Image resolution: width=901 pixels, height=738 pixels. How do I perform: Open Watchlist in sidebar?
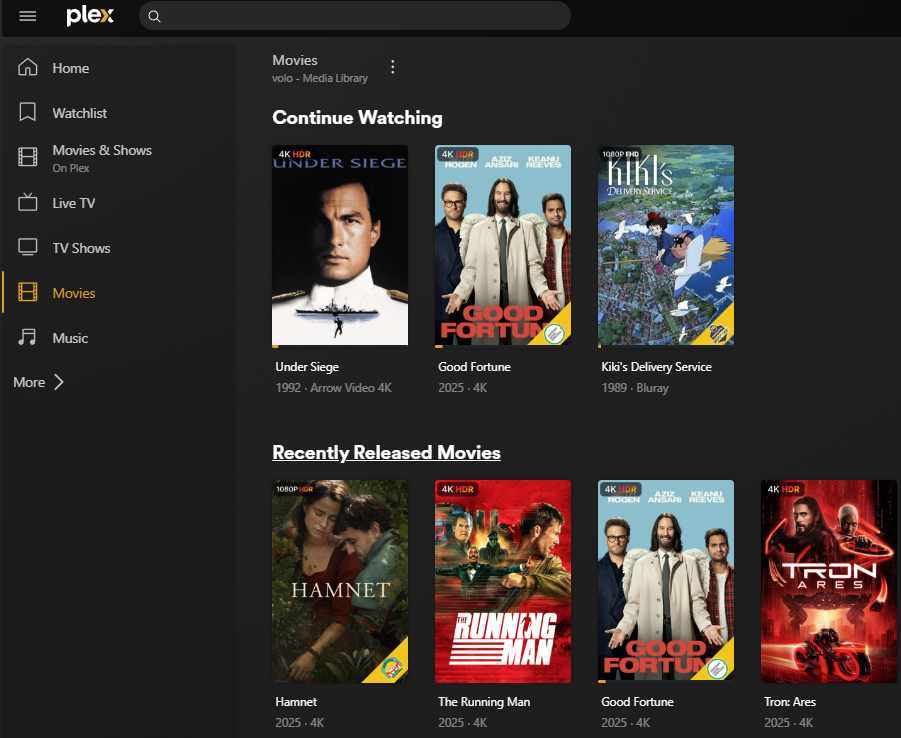pyautogui.click(x=79, y=113)
